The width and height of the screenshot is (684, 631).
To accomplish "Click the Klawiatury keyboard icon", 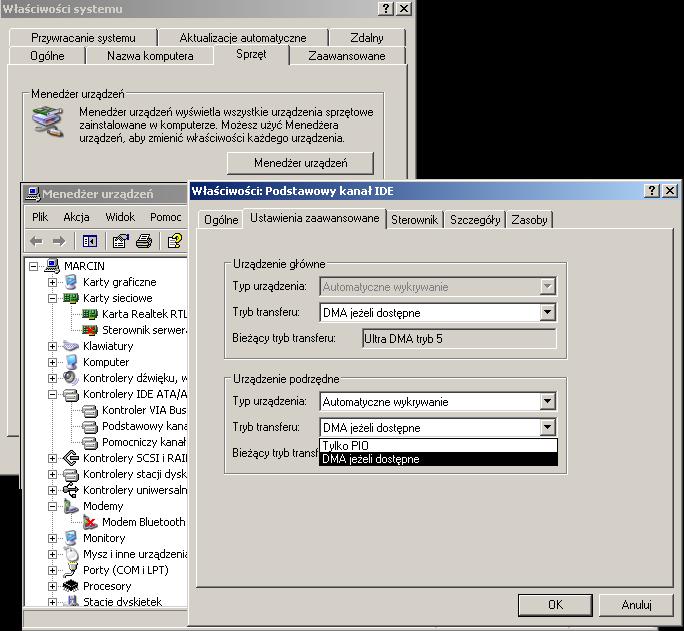I will coord(71,346).
